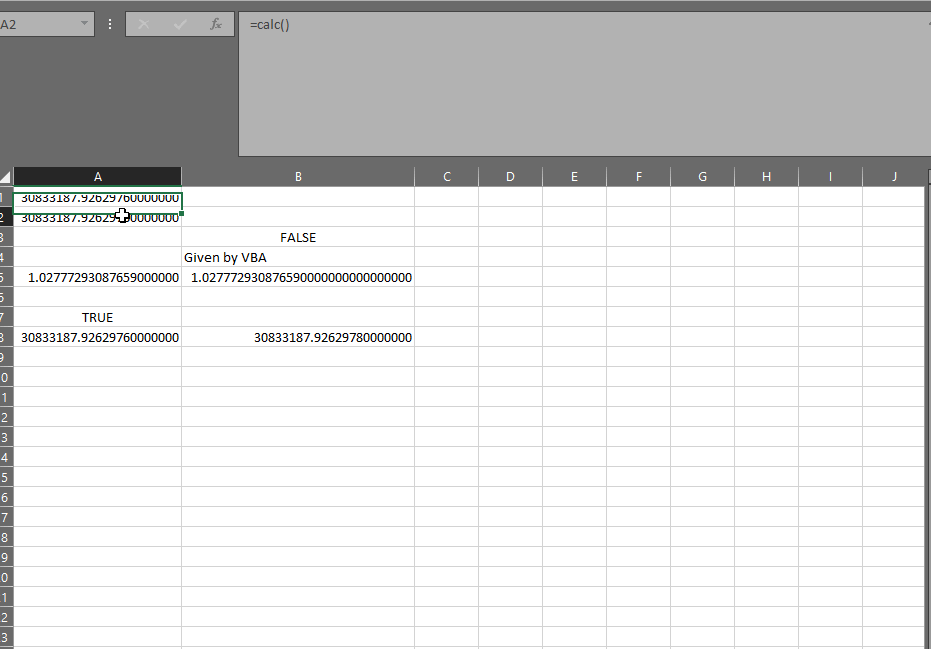This screenshot has width=931, height=649.
Task: Select column F header
Action: [638, 176]
